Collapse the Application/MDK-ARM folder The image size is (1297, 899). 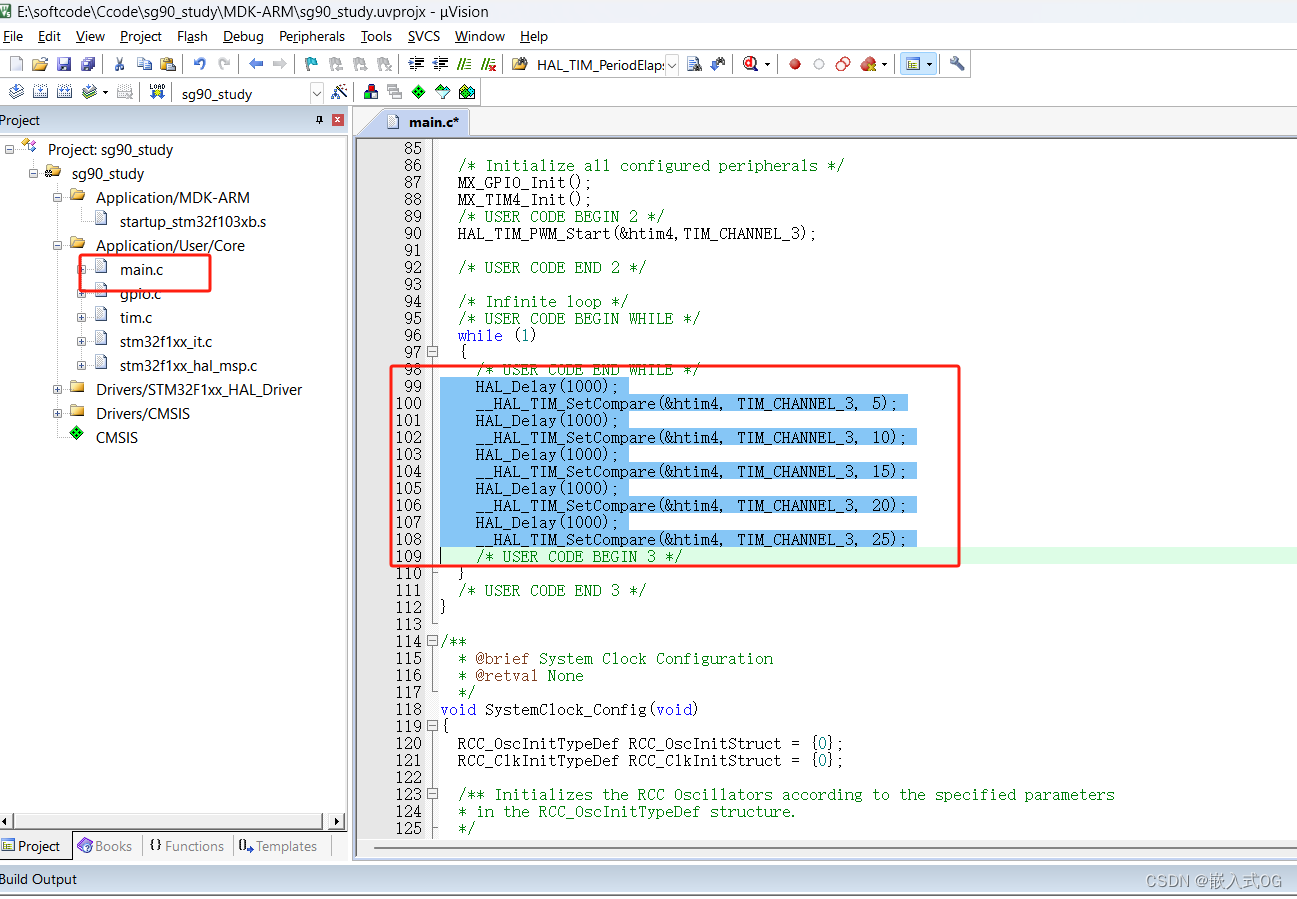pyautogui.click(x=58, y=197)
